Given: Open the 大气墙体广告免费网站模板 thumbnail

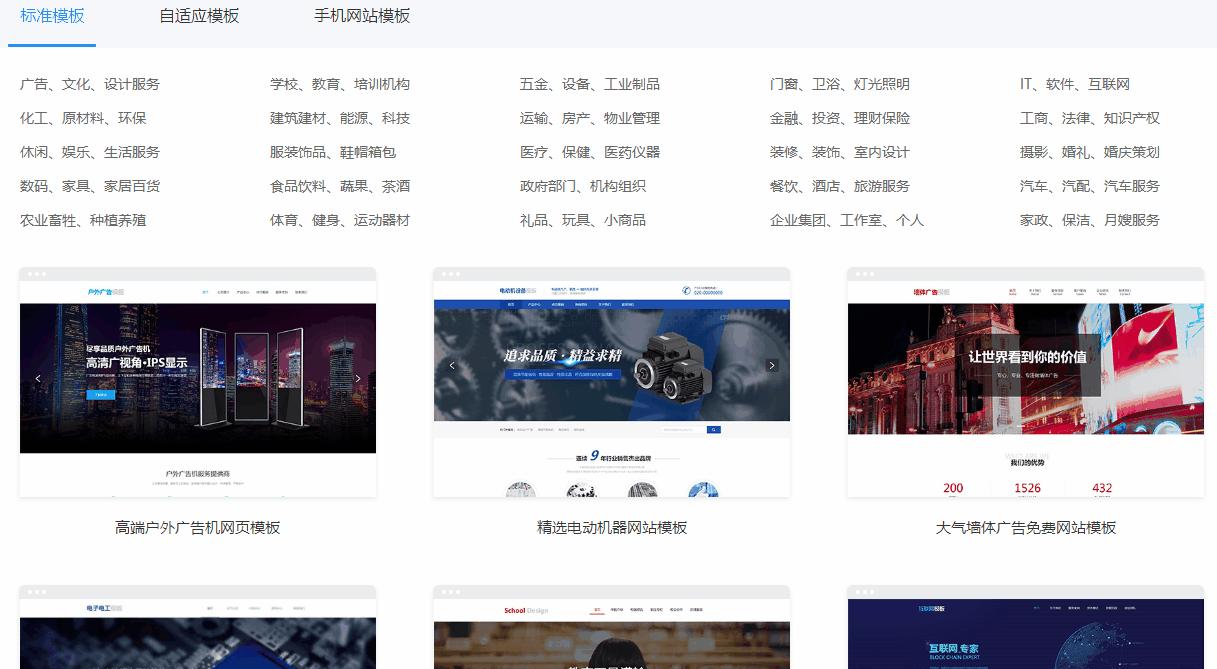Looking at the screenshot, I should (x=1025, y=382).
